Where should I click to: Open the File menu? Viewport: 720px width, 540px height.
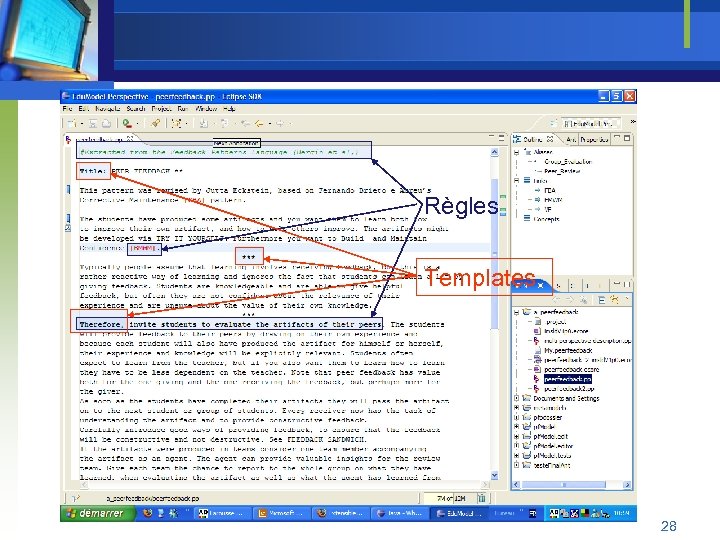[x=68, y=109]
